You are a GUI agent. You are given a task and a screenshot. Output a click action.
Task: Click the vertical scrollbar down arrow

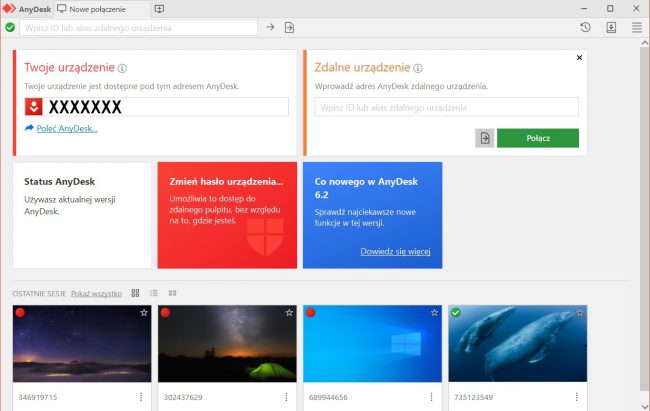click(x=645, y=406)
